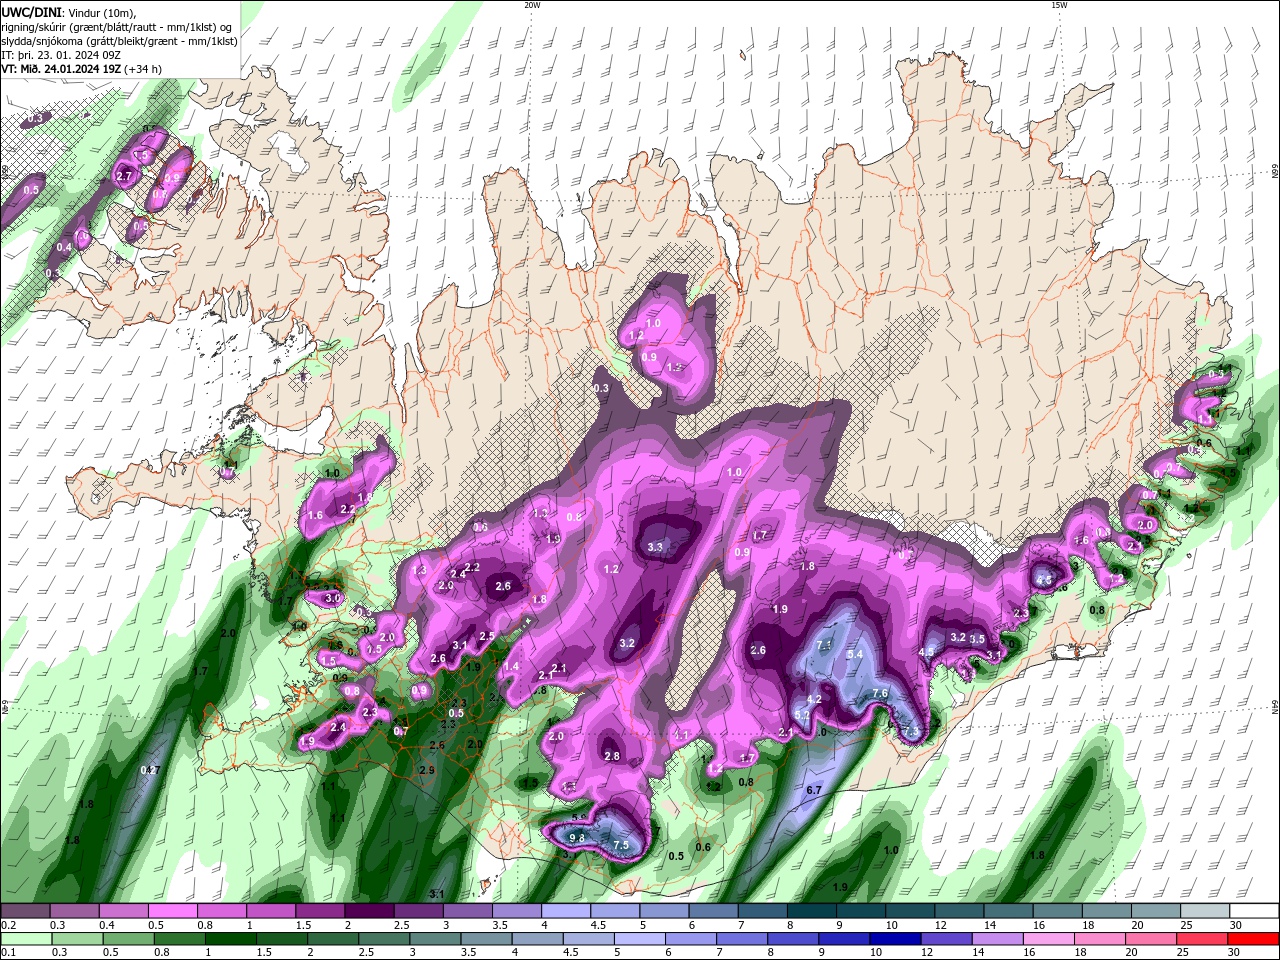The image size is (1280, 960).
Task: Click the 'VT: Mið. 24.01.2024 19Z (+34 h)' line
Action: click(x=82, y=69)
